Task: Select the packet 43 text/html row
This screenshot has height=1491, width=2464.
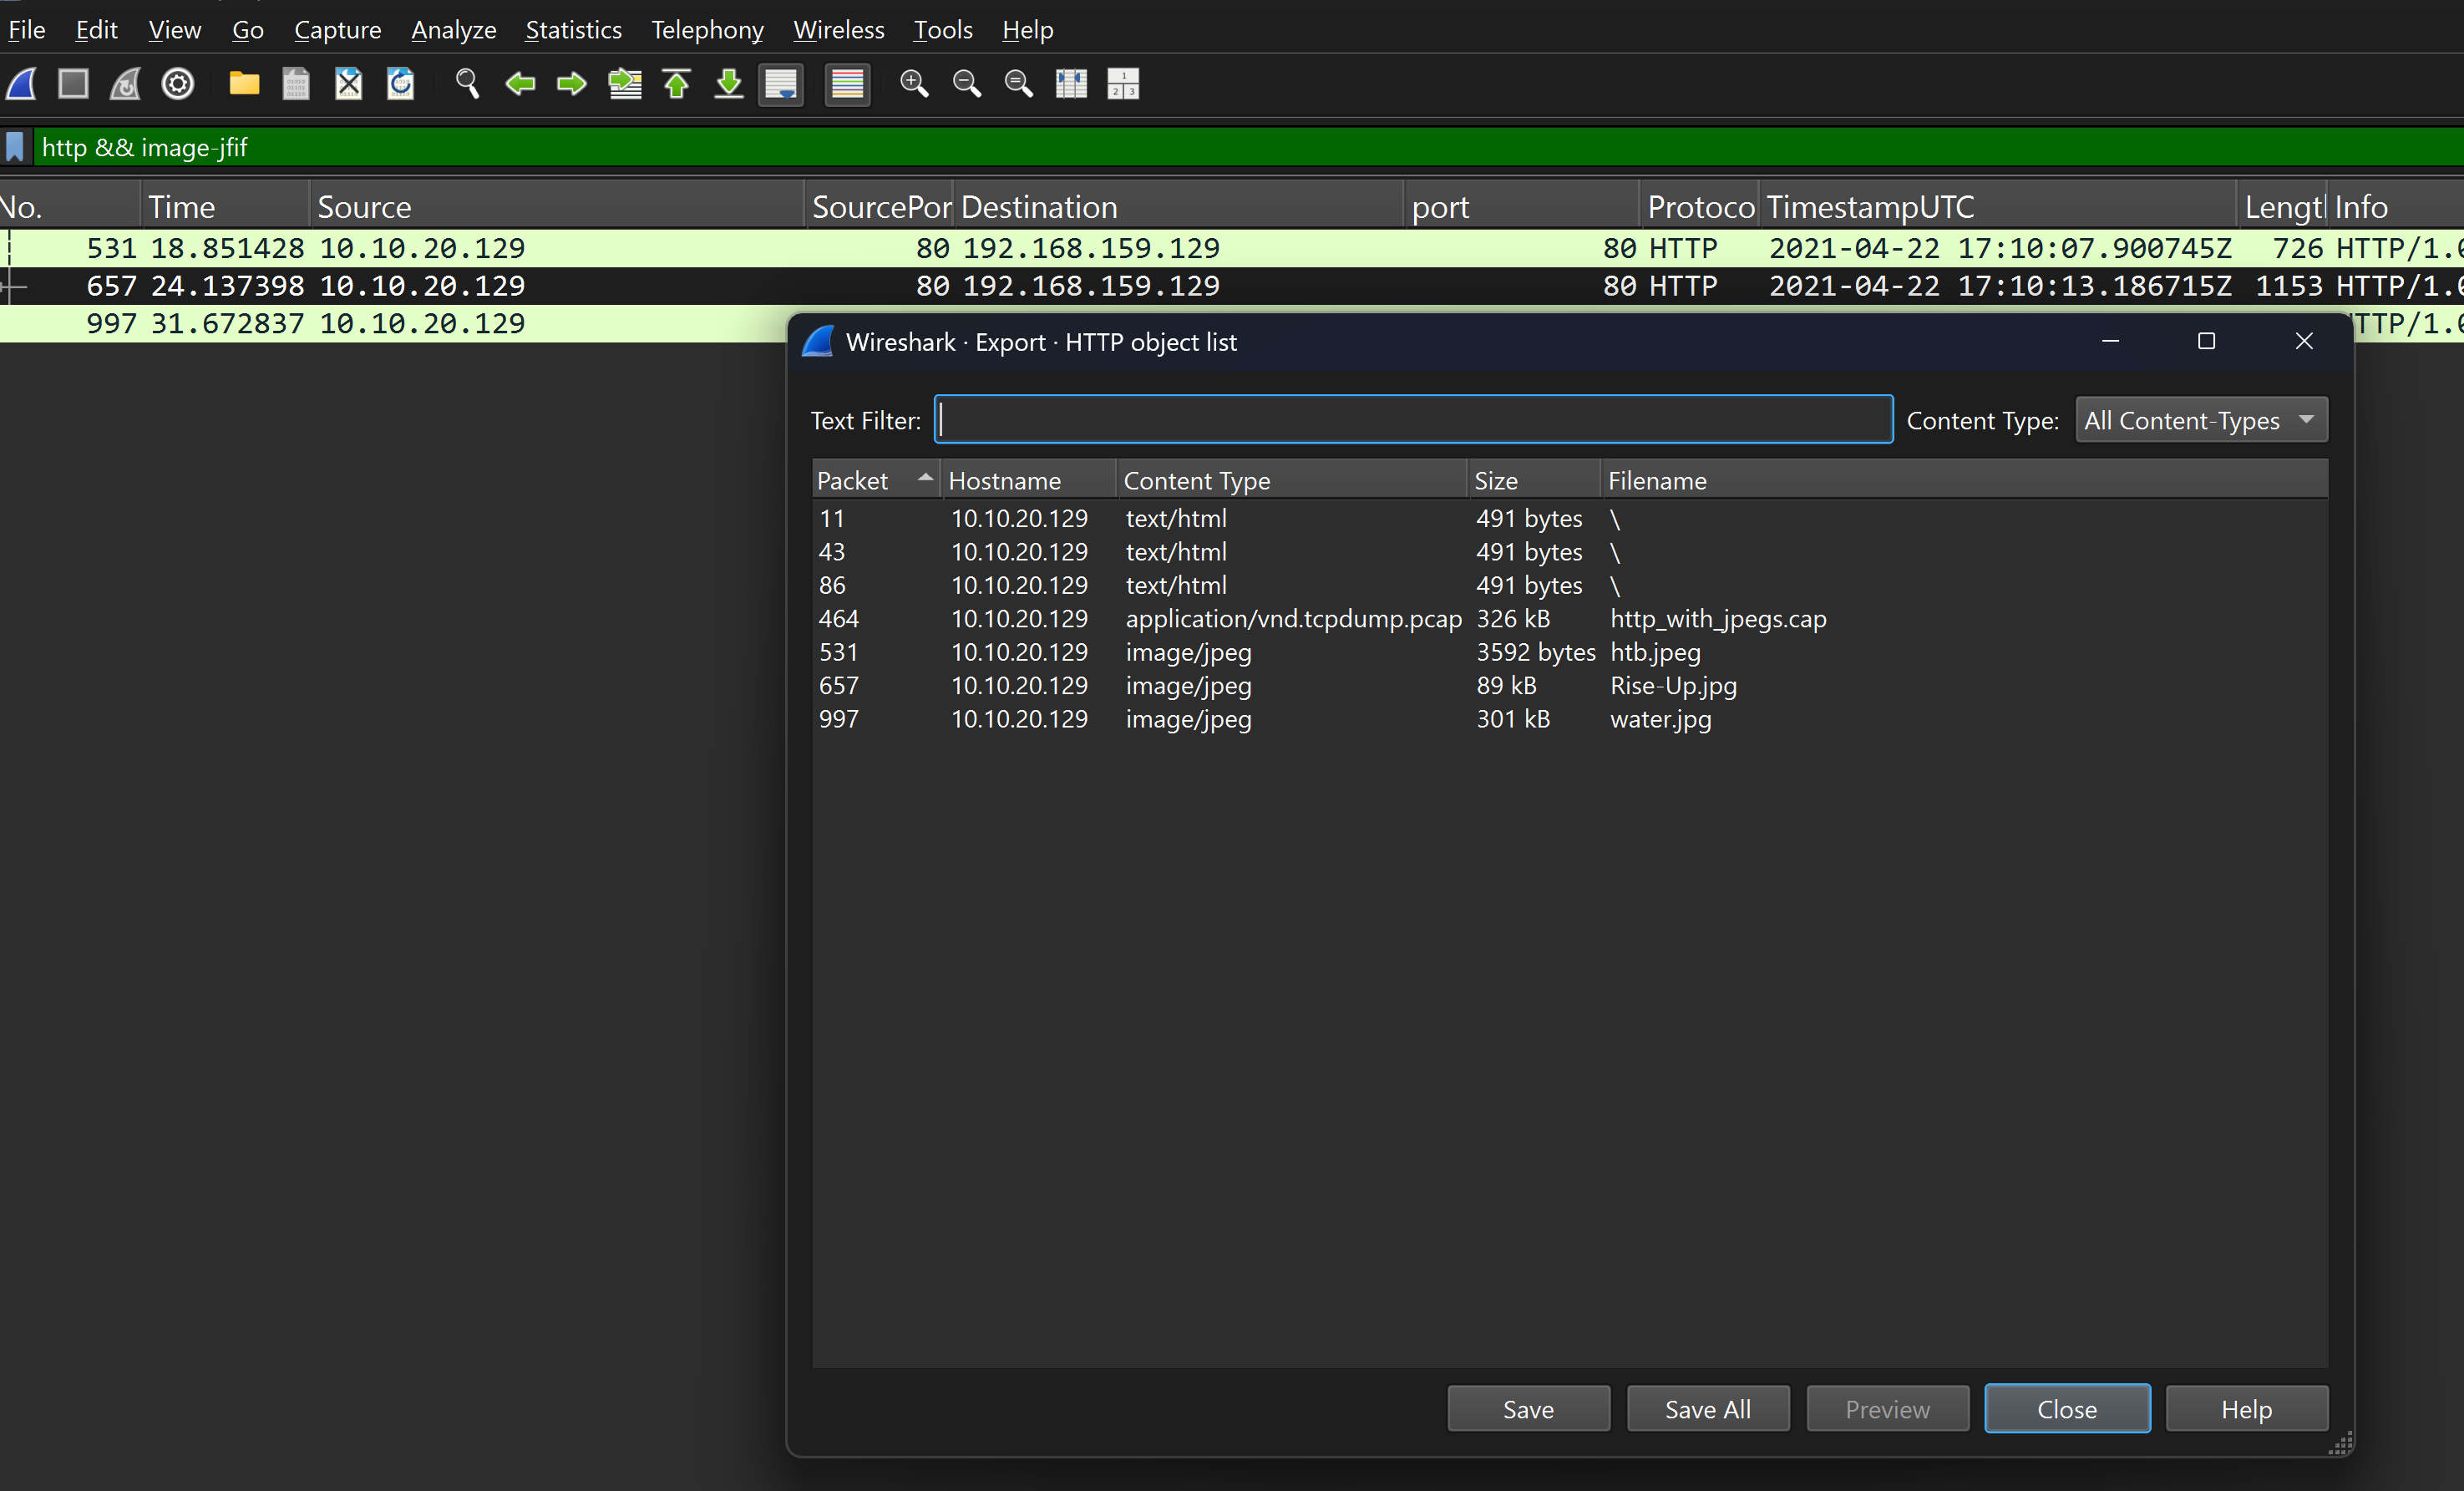Action: [x=1570, y=552]
